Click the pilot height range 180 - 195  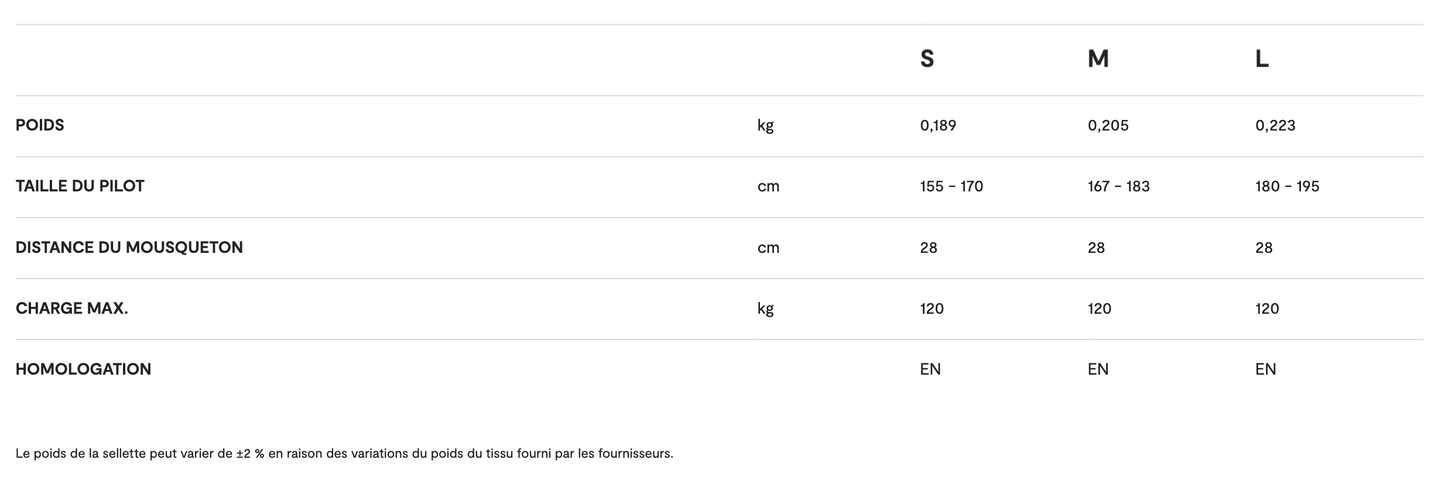tap(1287, 186)
